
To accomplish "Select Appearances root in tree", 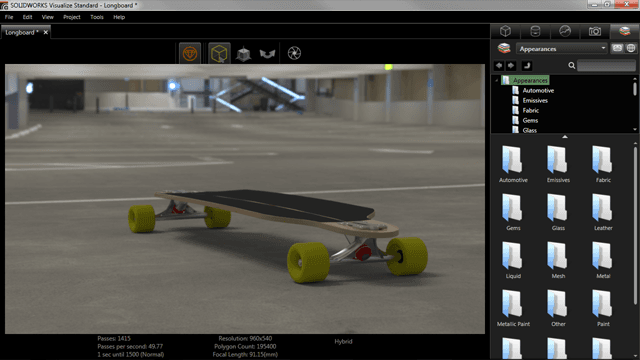I will click(525, 80).
